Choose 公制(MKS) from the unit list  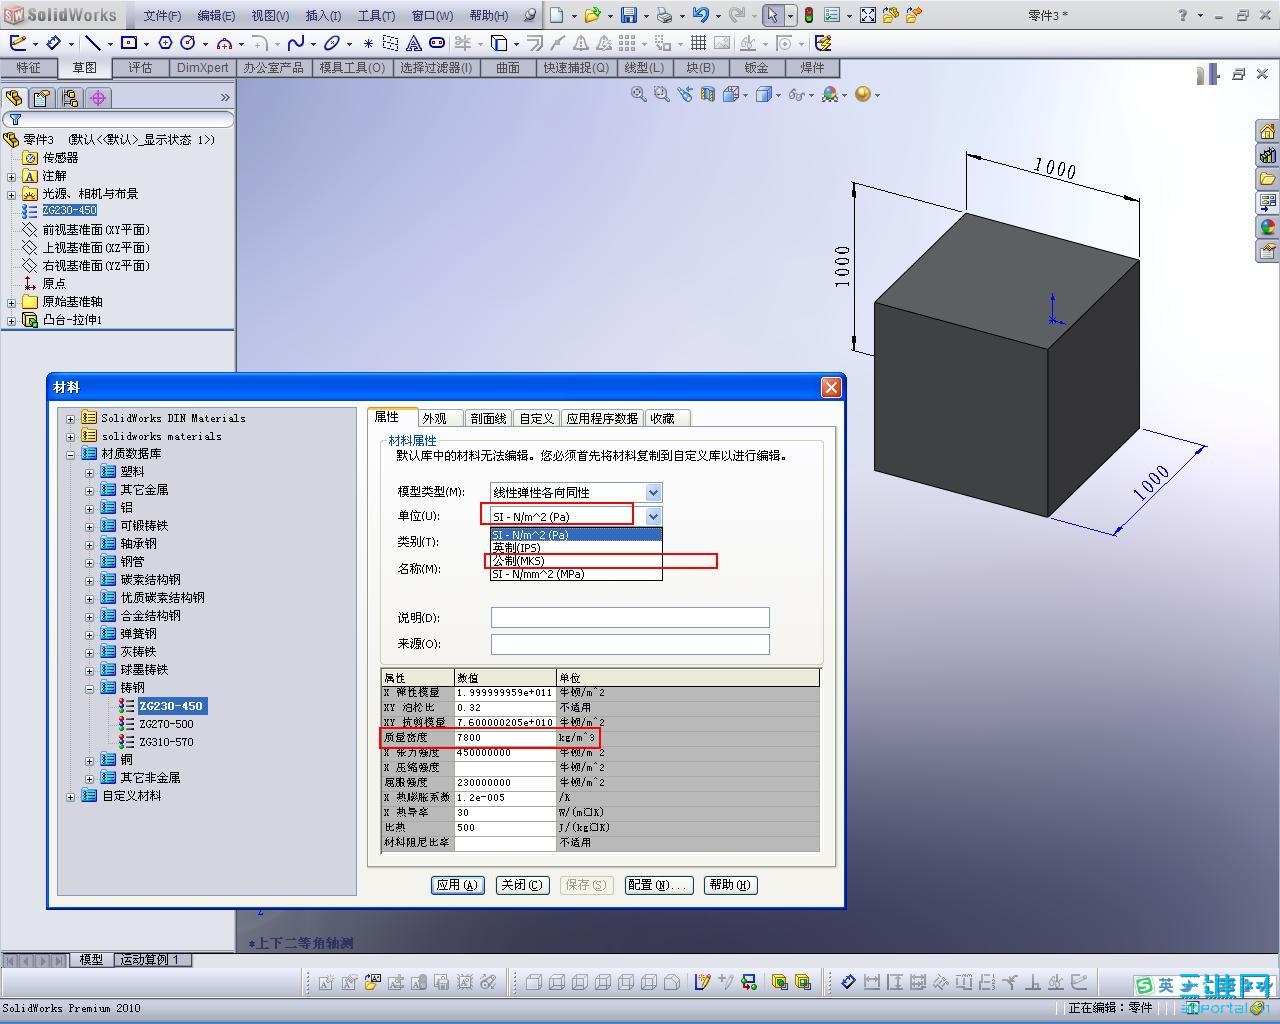pos(576,561)
